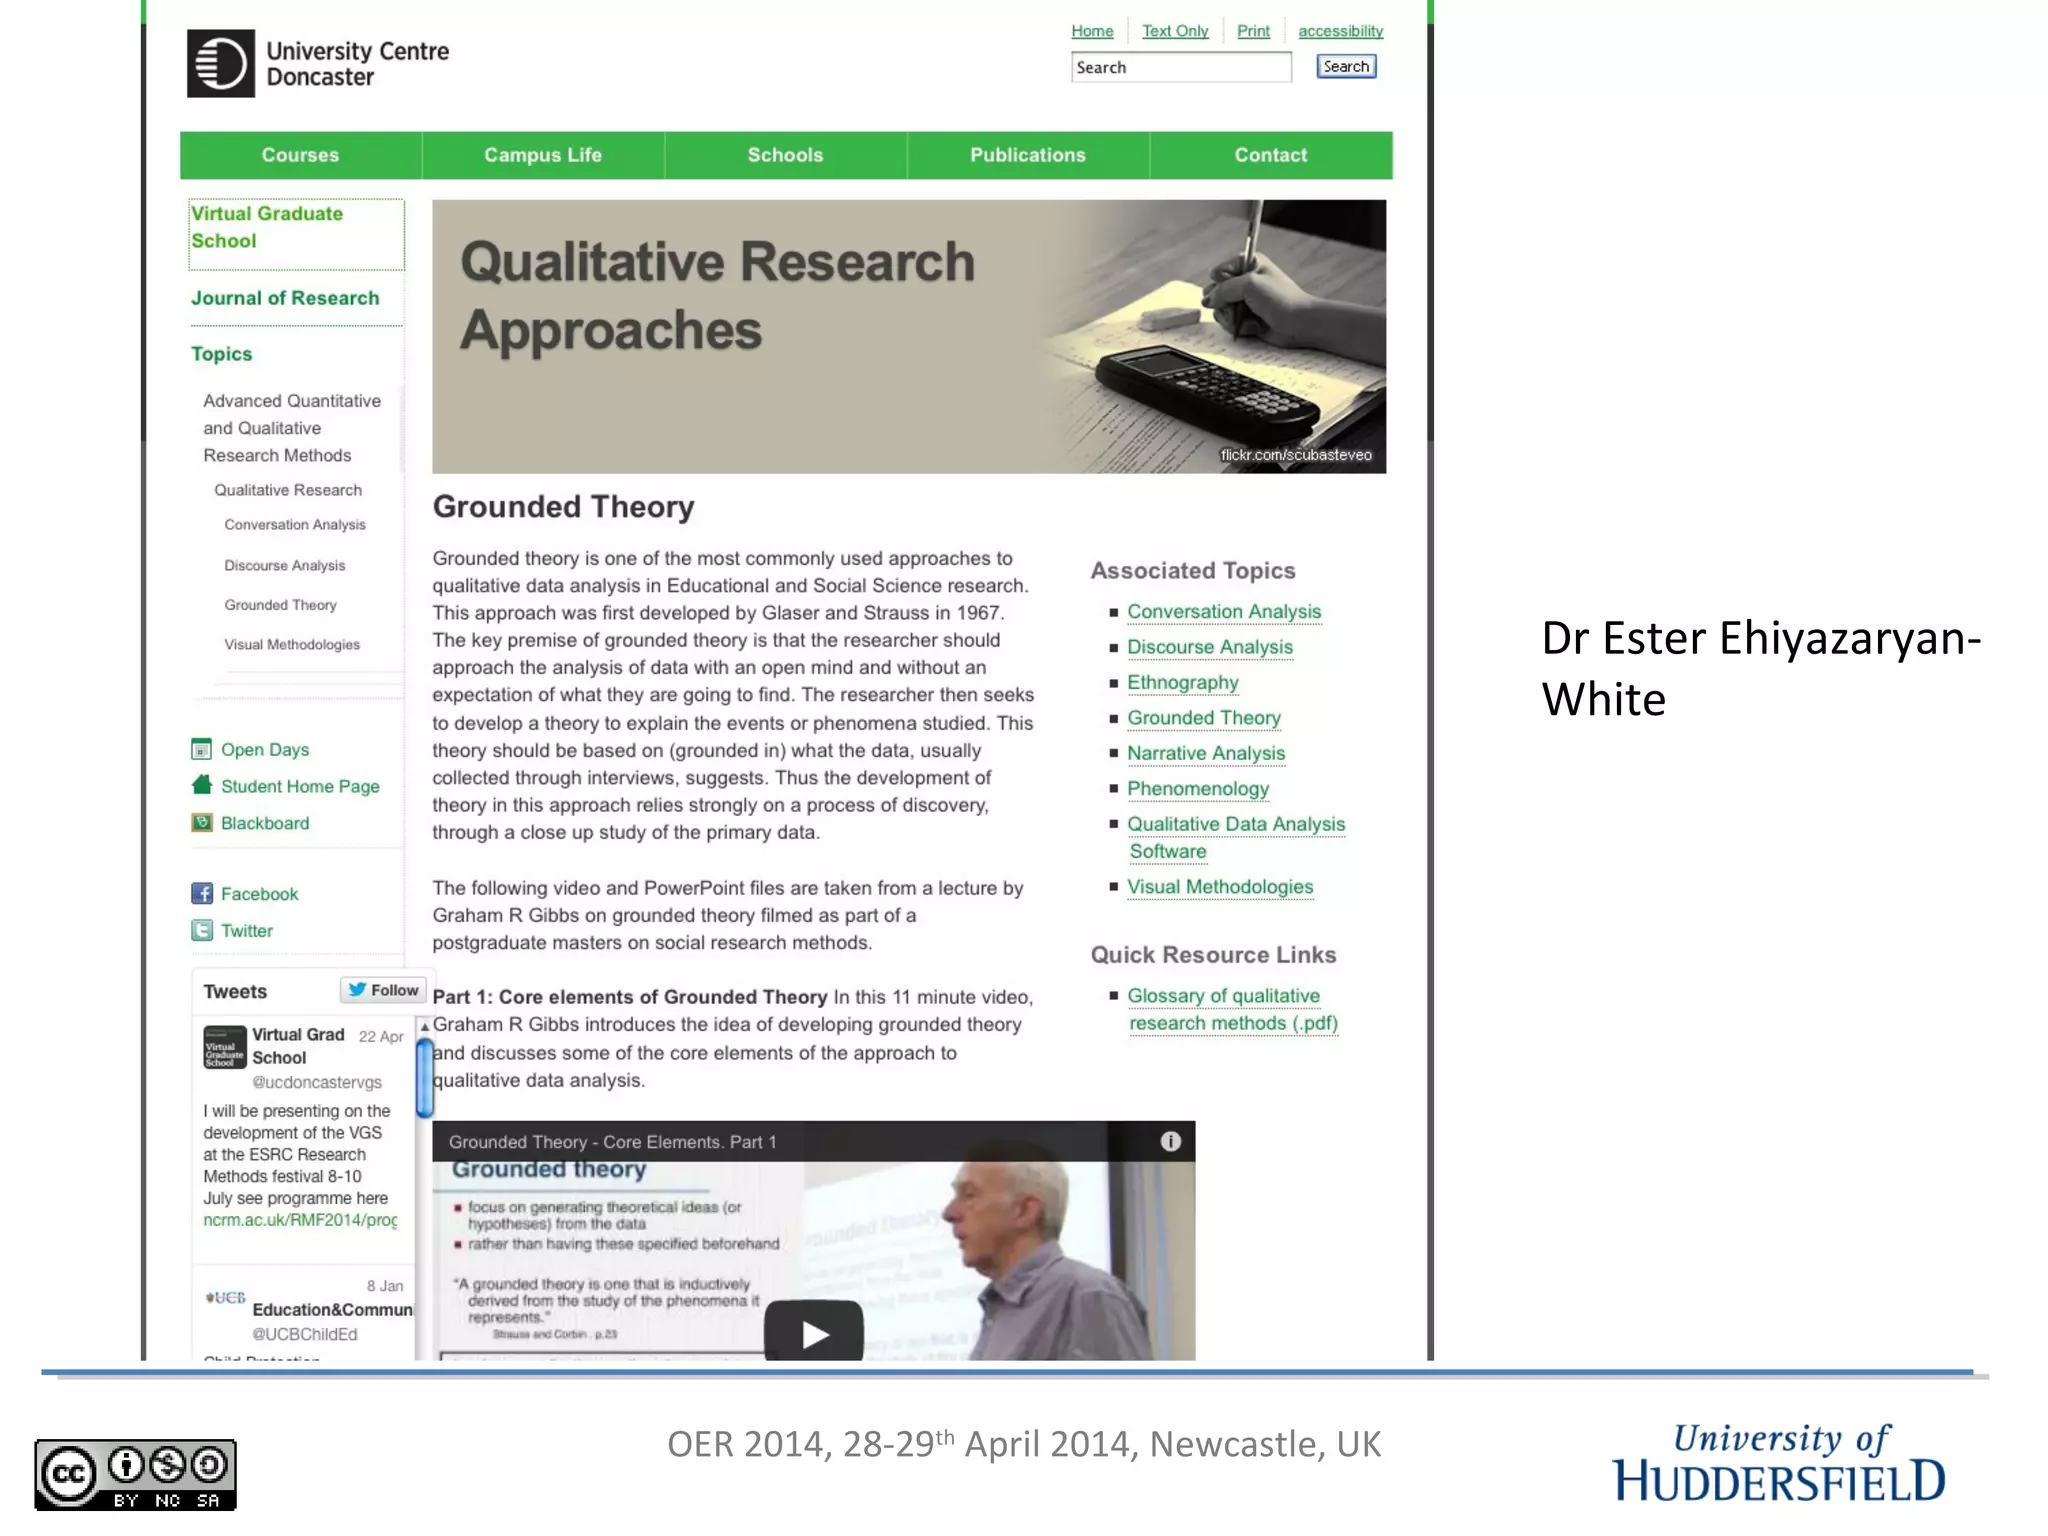Open Glossary of qualitative research methods pdf
Image resolution: width=2048 pixels, height=1536 pixels.
click(x=1232, y=1009)
